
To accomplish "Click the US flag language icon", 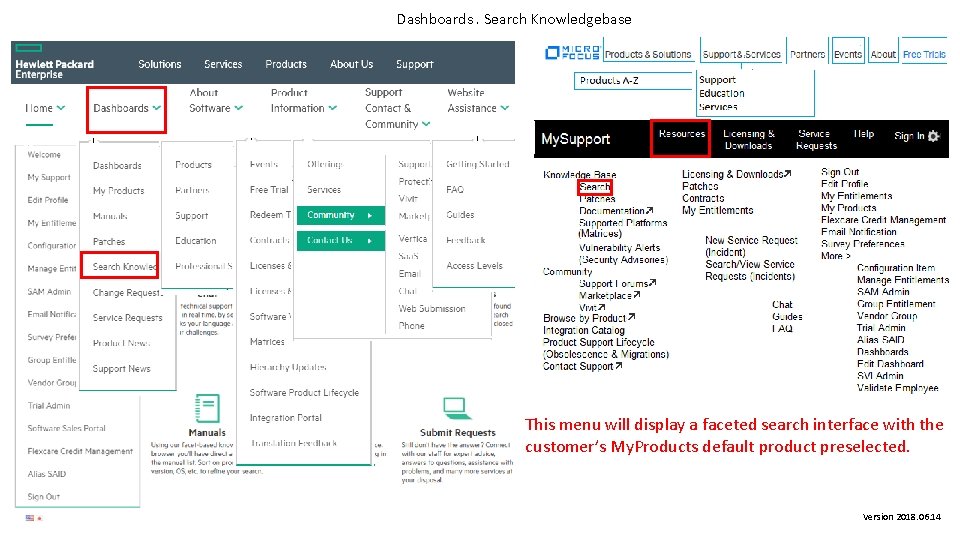I will tap(30, 518).
